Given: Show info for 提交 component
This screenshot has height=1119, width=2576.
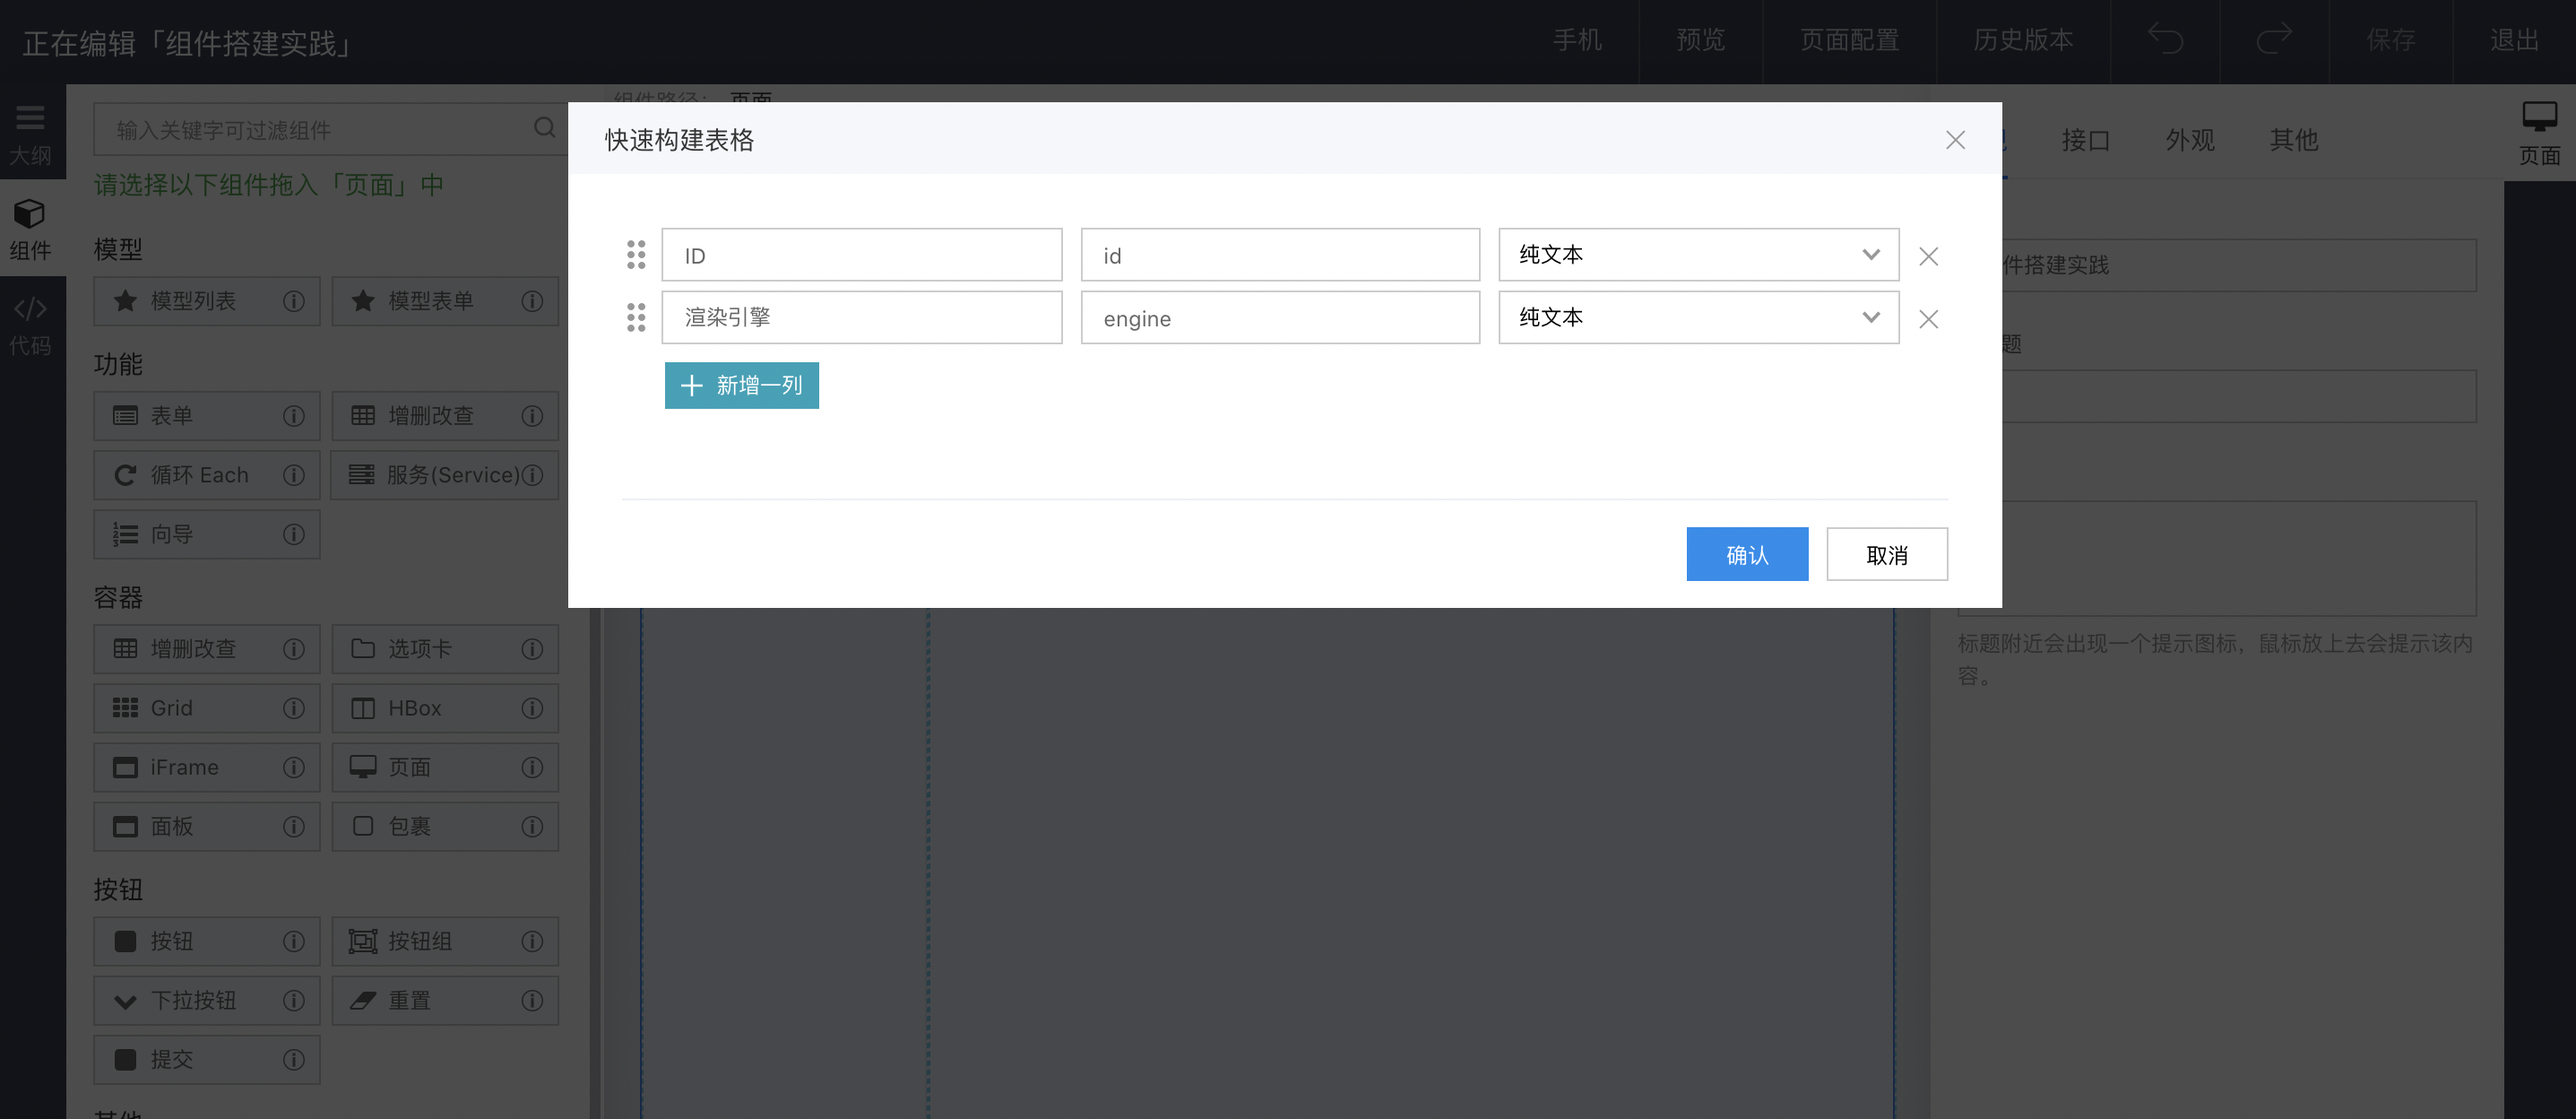Looking at the screenshot, I should point(293,1059).
